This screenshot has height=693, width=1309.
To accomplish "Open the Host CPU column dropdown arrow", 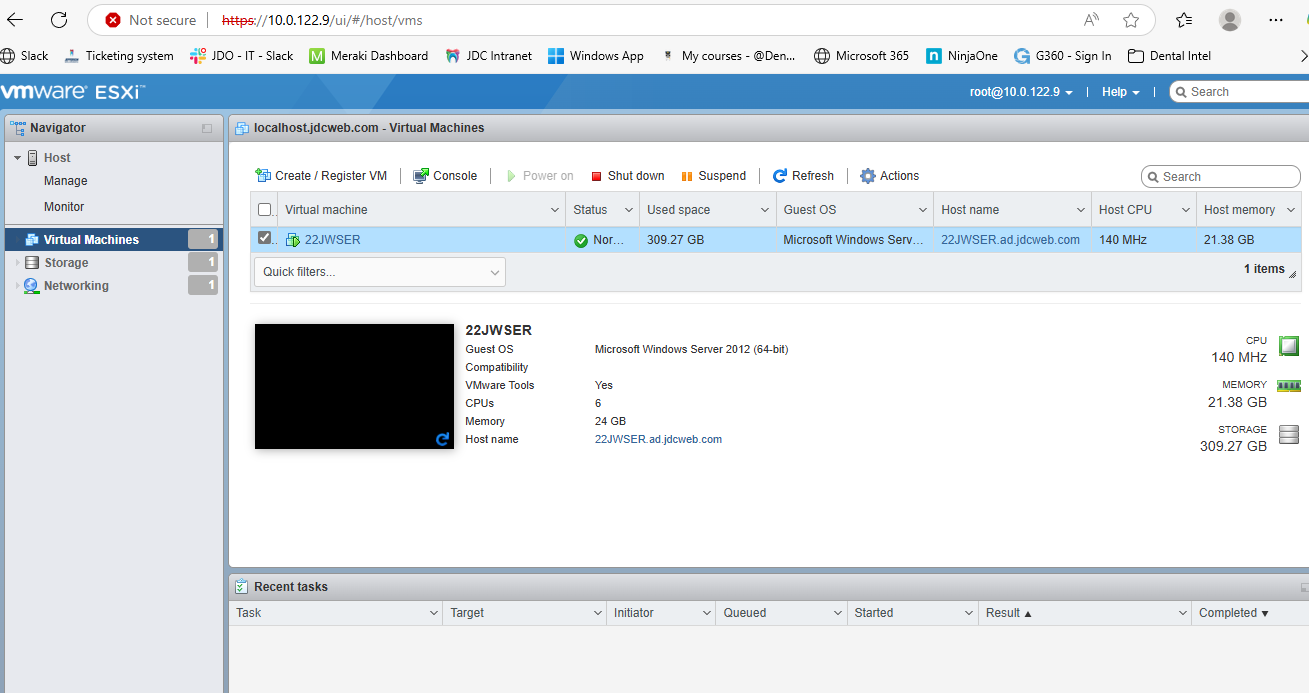I will pos(1186,210).
